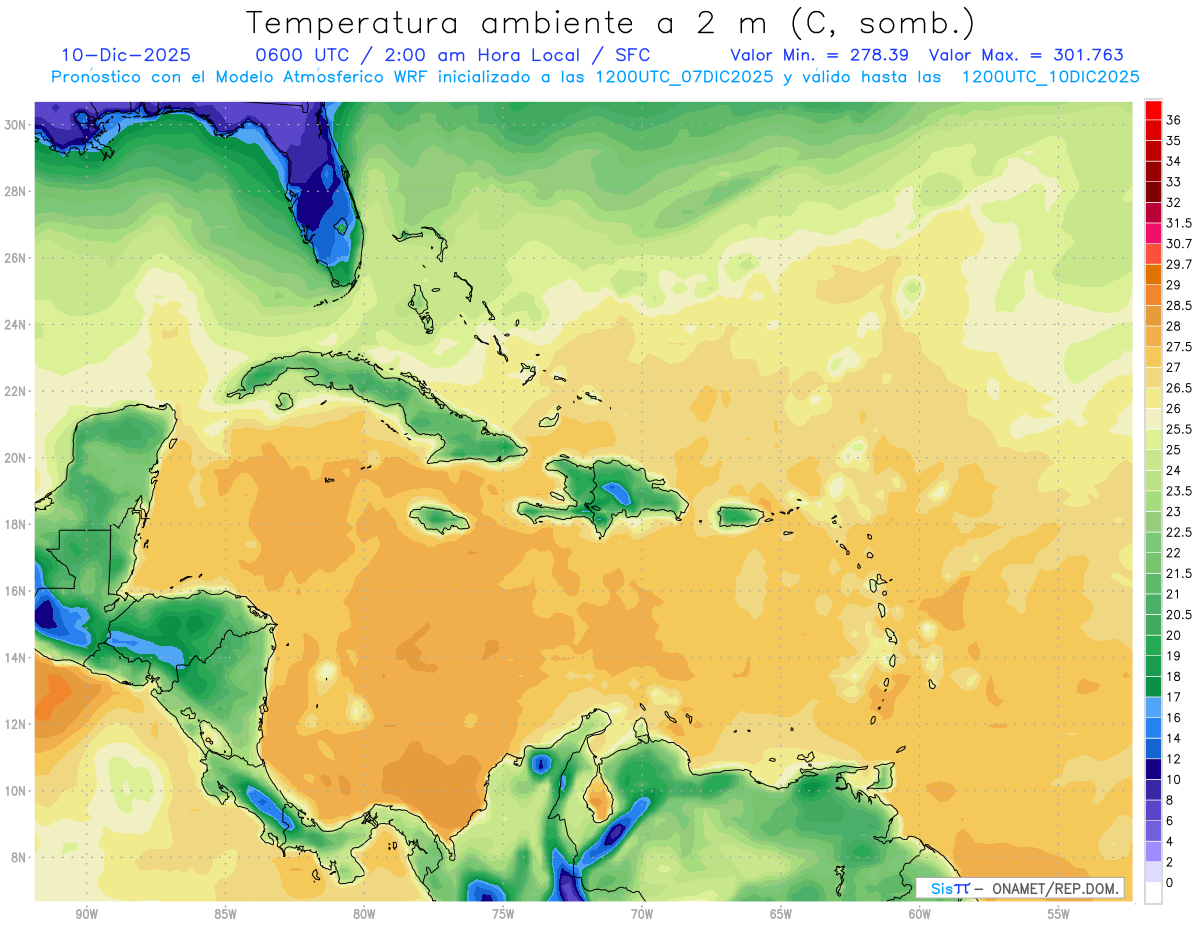Click the legend value '2'
Image resolution: width=1200 pixels, height=927 pixels.
1170,862
